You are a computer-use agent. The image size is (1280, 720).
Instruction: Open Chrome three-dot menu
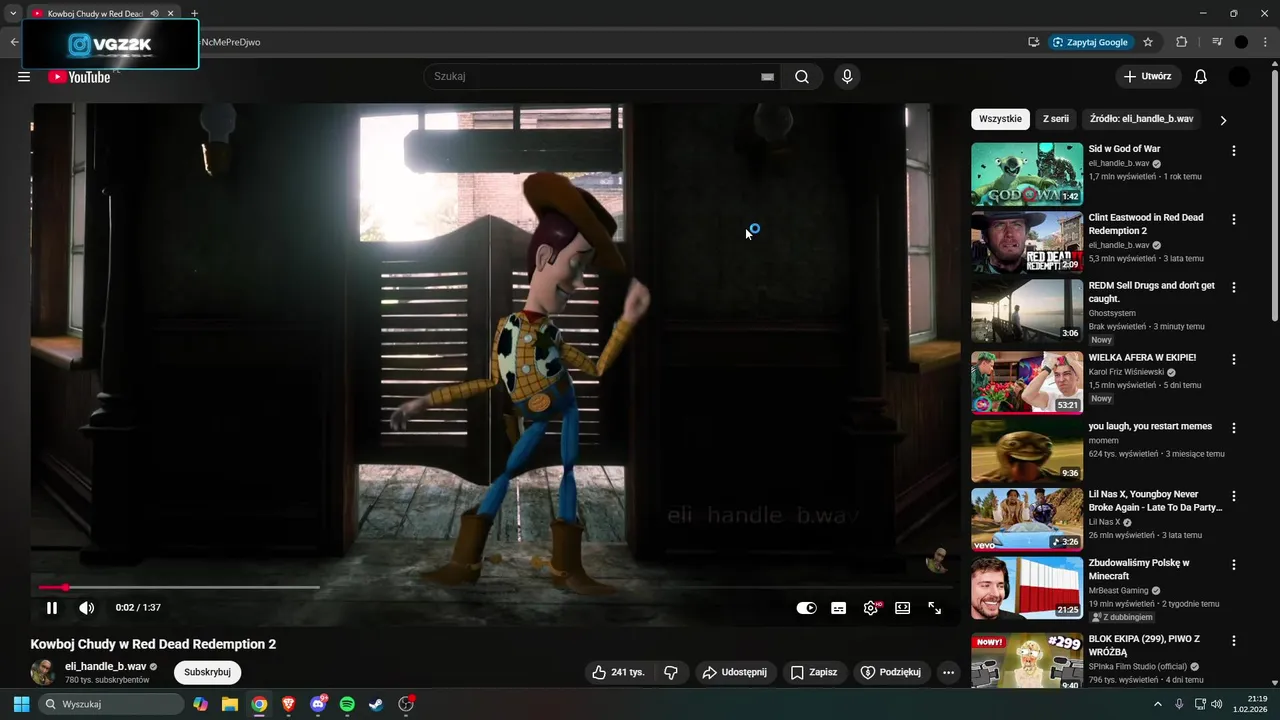pos(1266,42)
